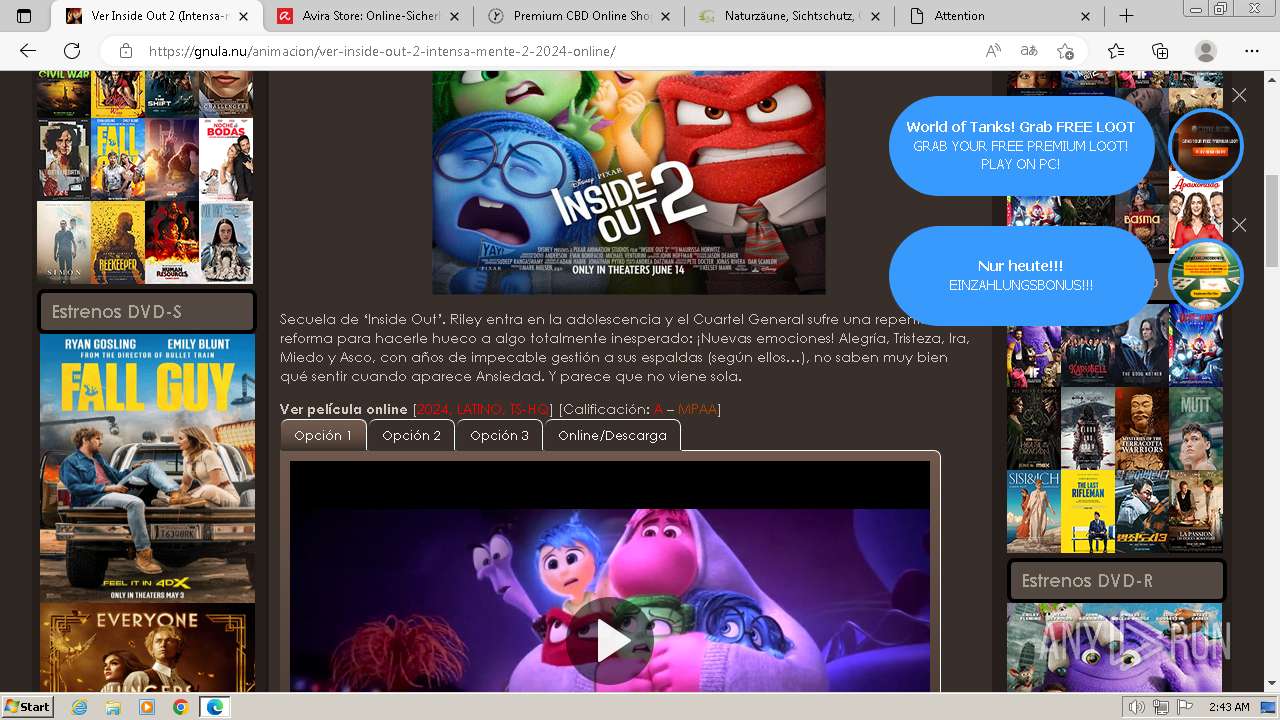This screenshot has height=720, width=1280.
Task: Open File Explorer from taskbar
Action: point(113,707)
